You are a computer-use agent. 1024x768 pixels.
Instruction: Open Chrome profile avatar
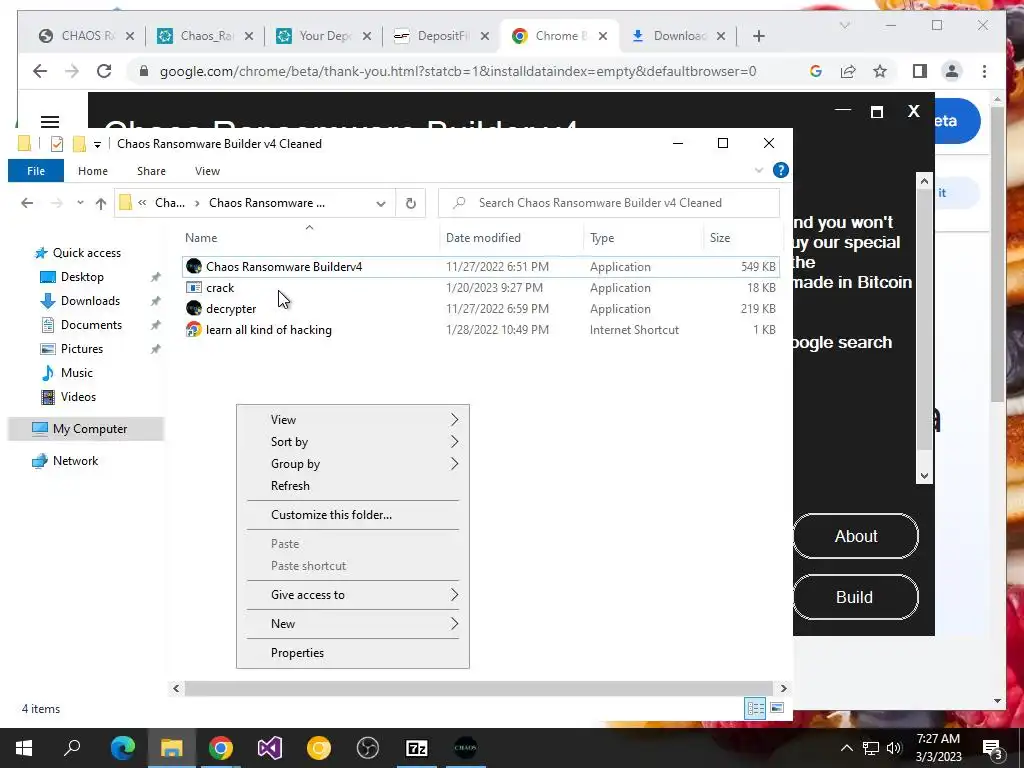(x=952, y=71)
